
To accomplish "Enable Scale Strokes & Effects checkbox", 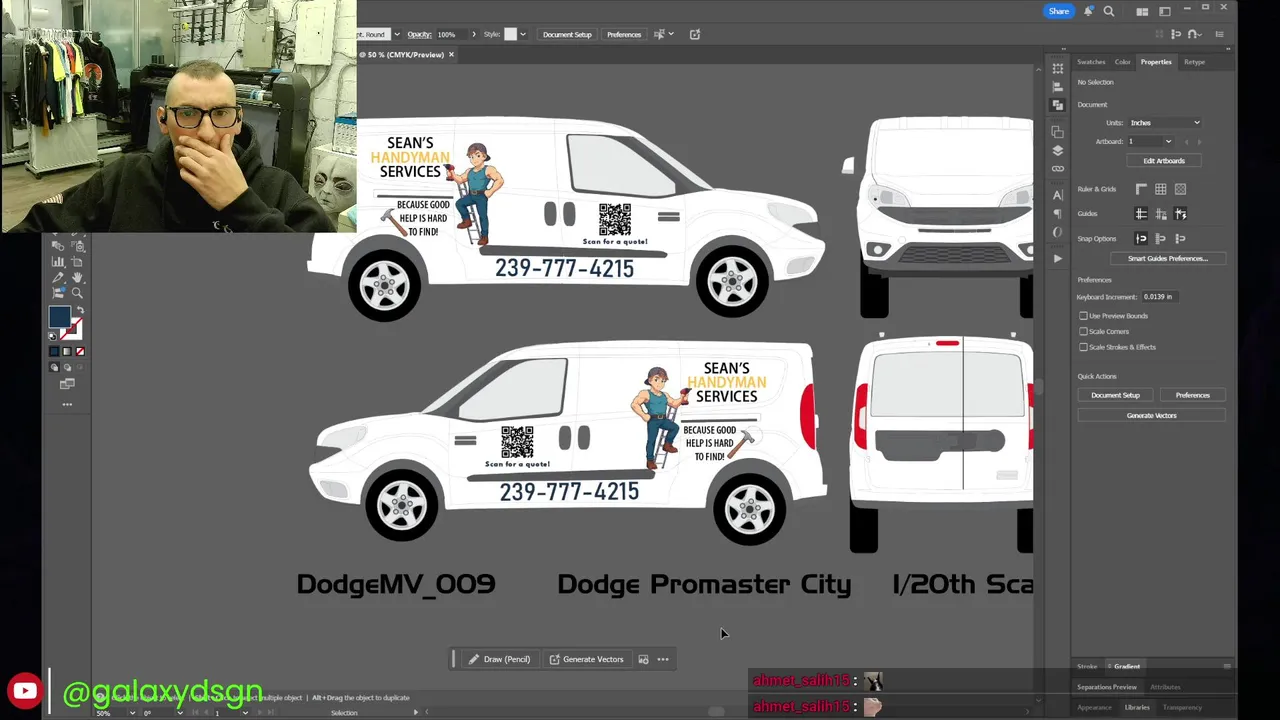I will (x=1083, y=347).
